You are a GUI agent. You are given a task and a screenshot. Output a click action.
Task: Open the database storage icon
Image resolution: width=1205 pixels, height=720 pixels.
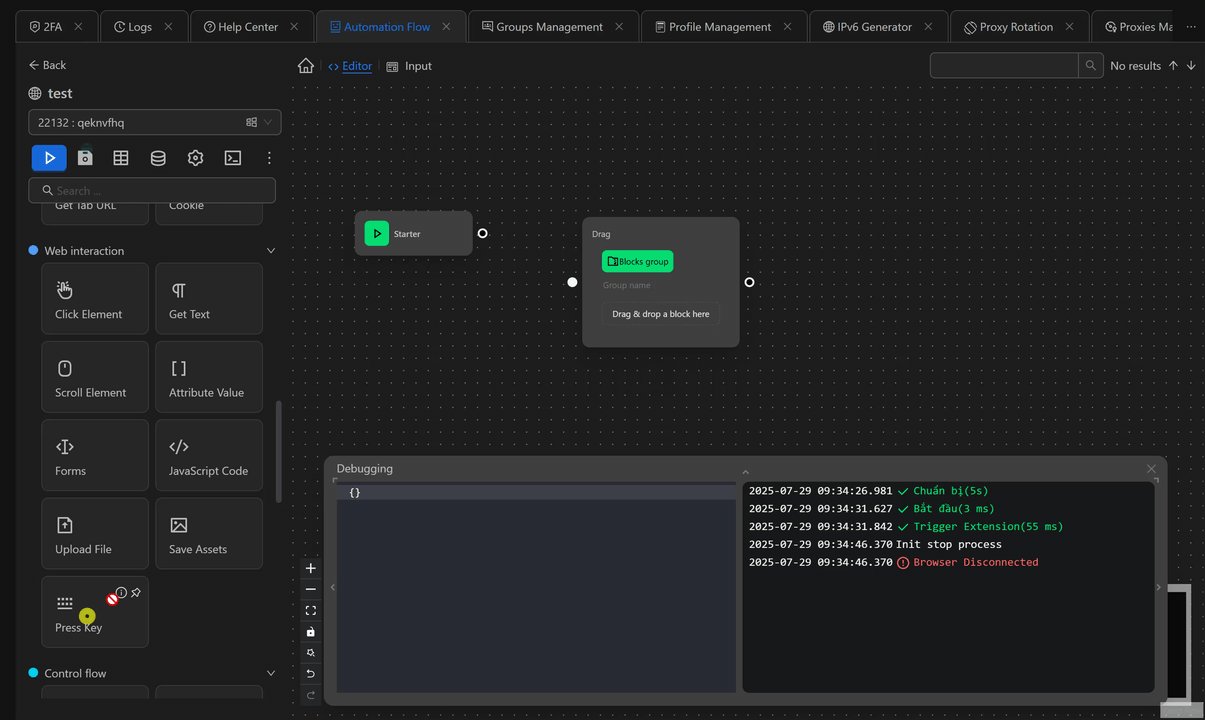pyautogui.click(x=158, y=158)
